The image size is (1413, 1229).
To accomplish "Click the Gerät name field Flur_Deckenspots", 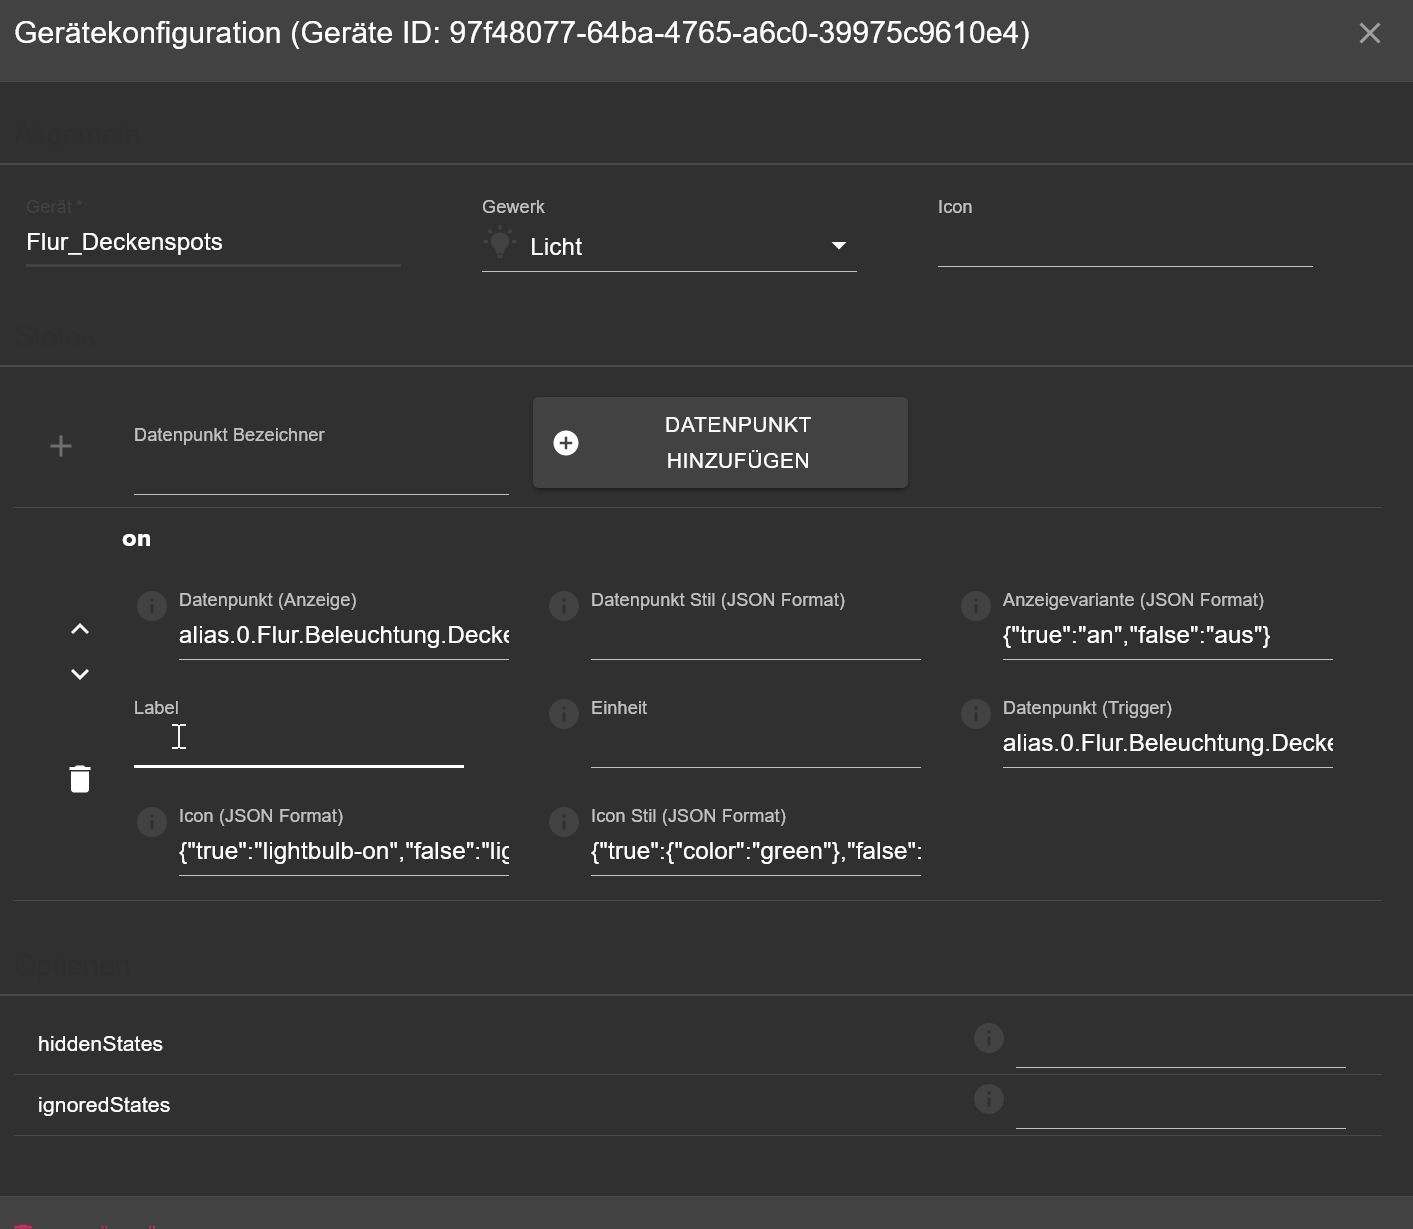I will tap(213, 243).
